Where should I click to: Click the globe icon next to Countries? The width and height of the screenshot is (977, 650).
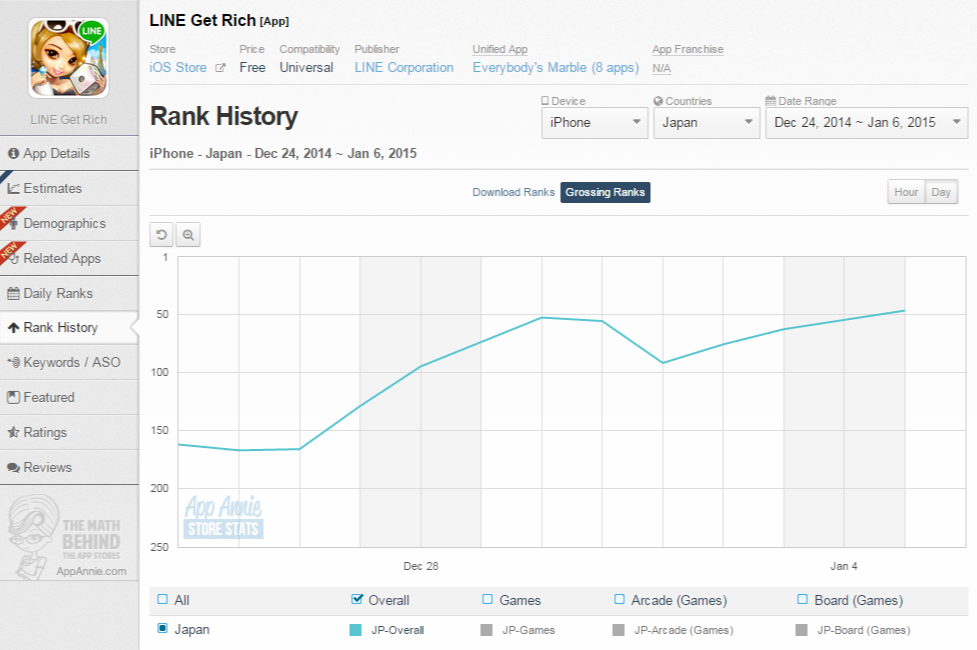click(658, 101)
